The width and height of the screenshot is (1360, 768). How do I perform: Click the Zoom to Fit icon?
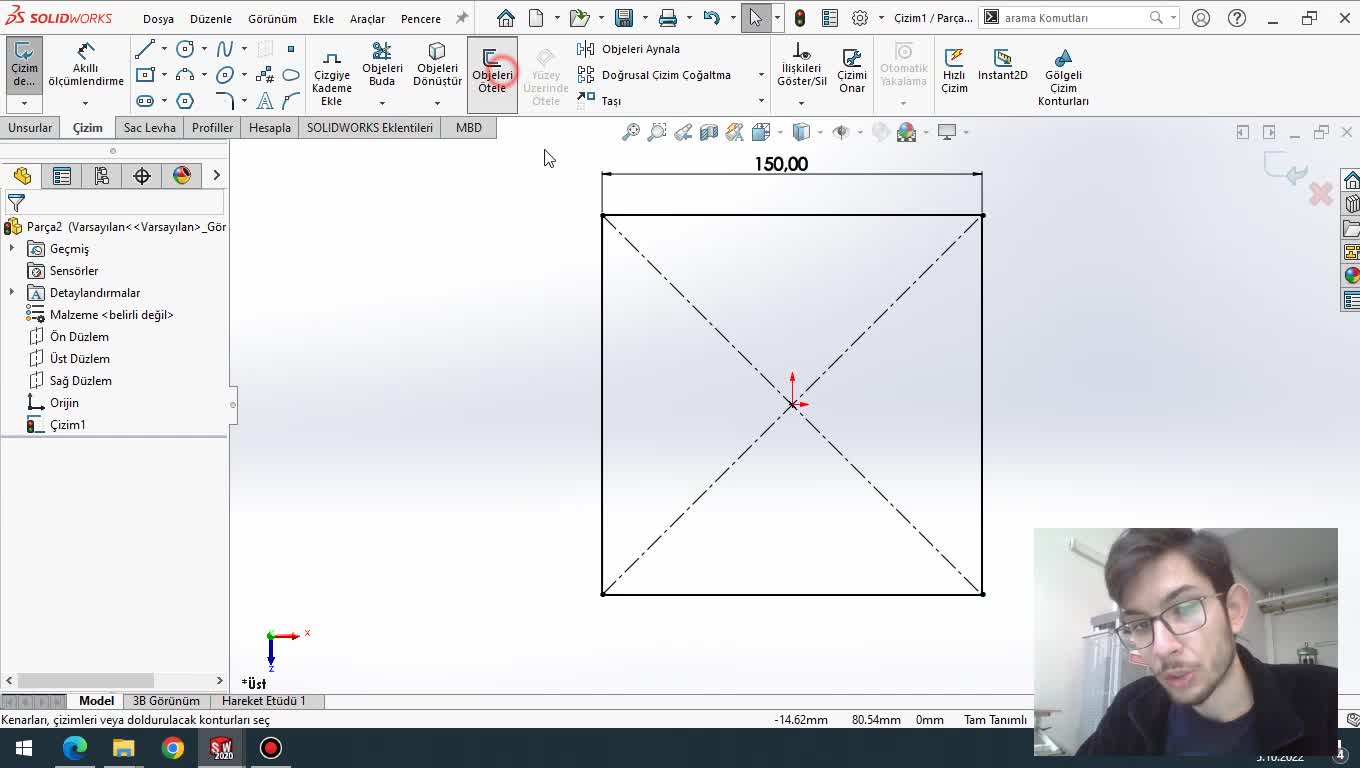coord(631,132)
